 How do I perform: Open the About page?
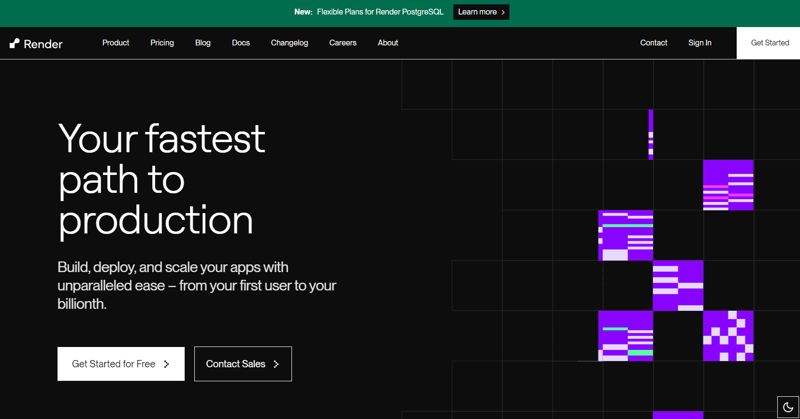click(388, 43)
